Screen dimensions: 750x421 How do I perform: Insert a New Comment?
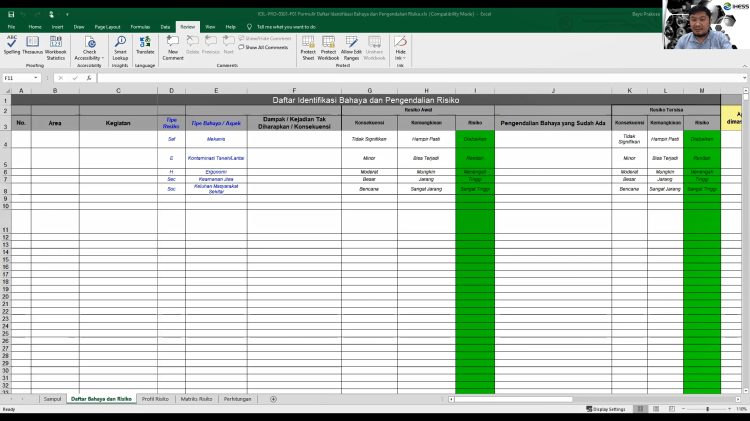pyautogui.click(x=173, y=45)
